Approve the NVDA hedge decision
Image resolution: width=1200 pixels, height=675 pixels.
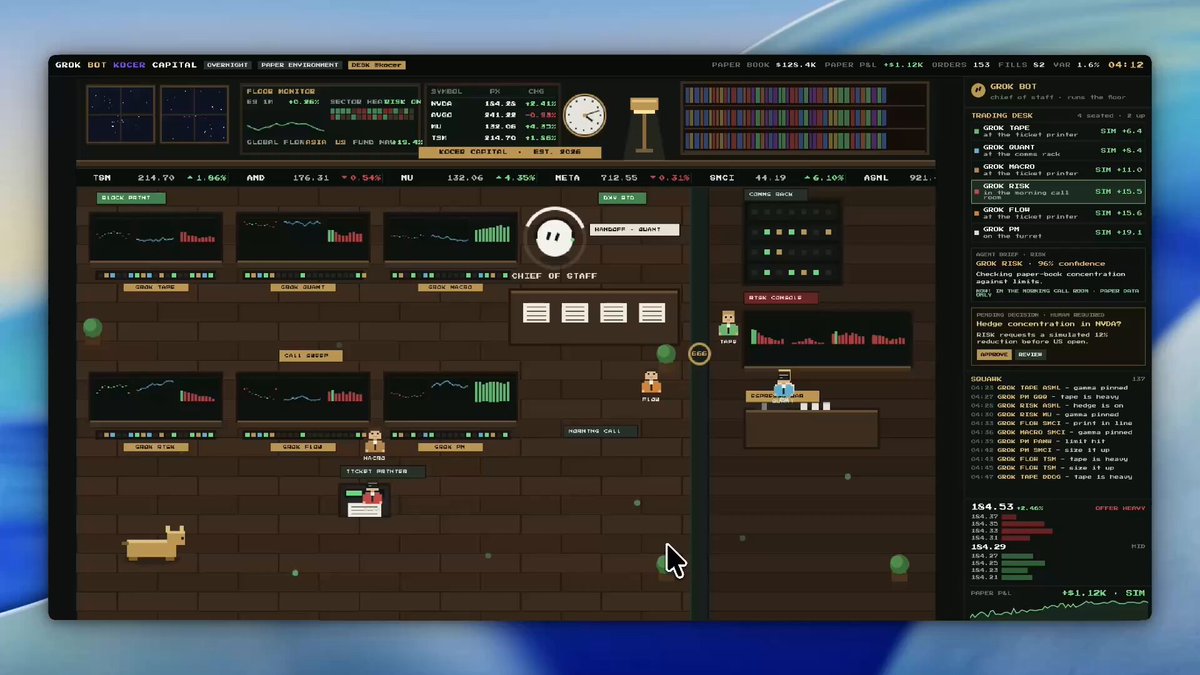pos(994,354)
